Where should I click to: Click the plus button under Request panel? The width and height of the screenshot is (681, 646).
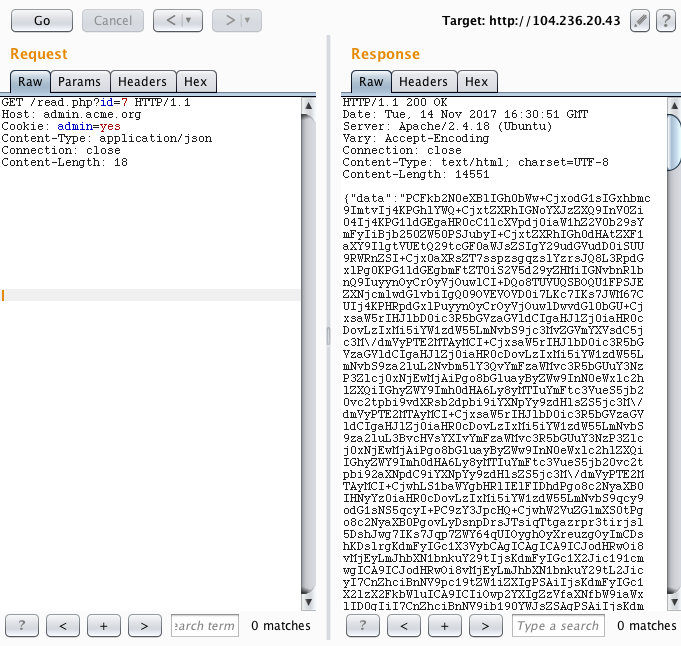pos(103,626)
